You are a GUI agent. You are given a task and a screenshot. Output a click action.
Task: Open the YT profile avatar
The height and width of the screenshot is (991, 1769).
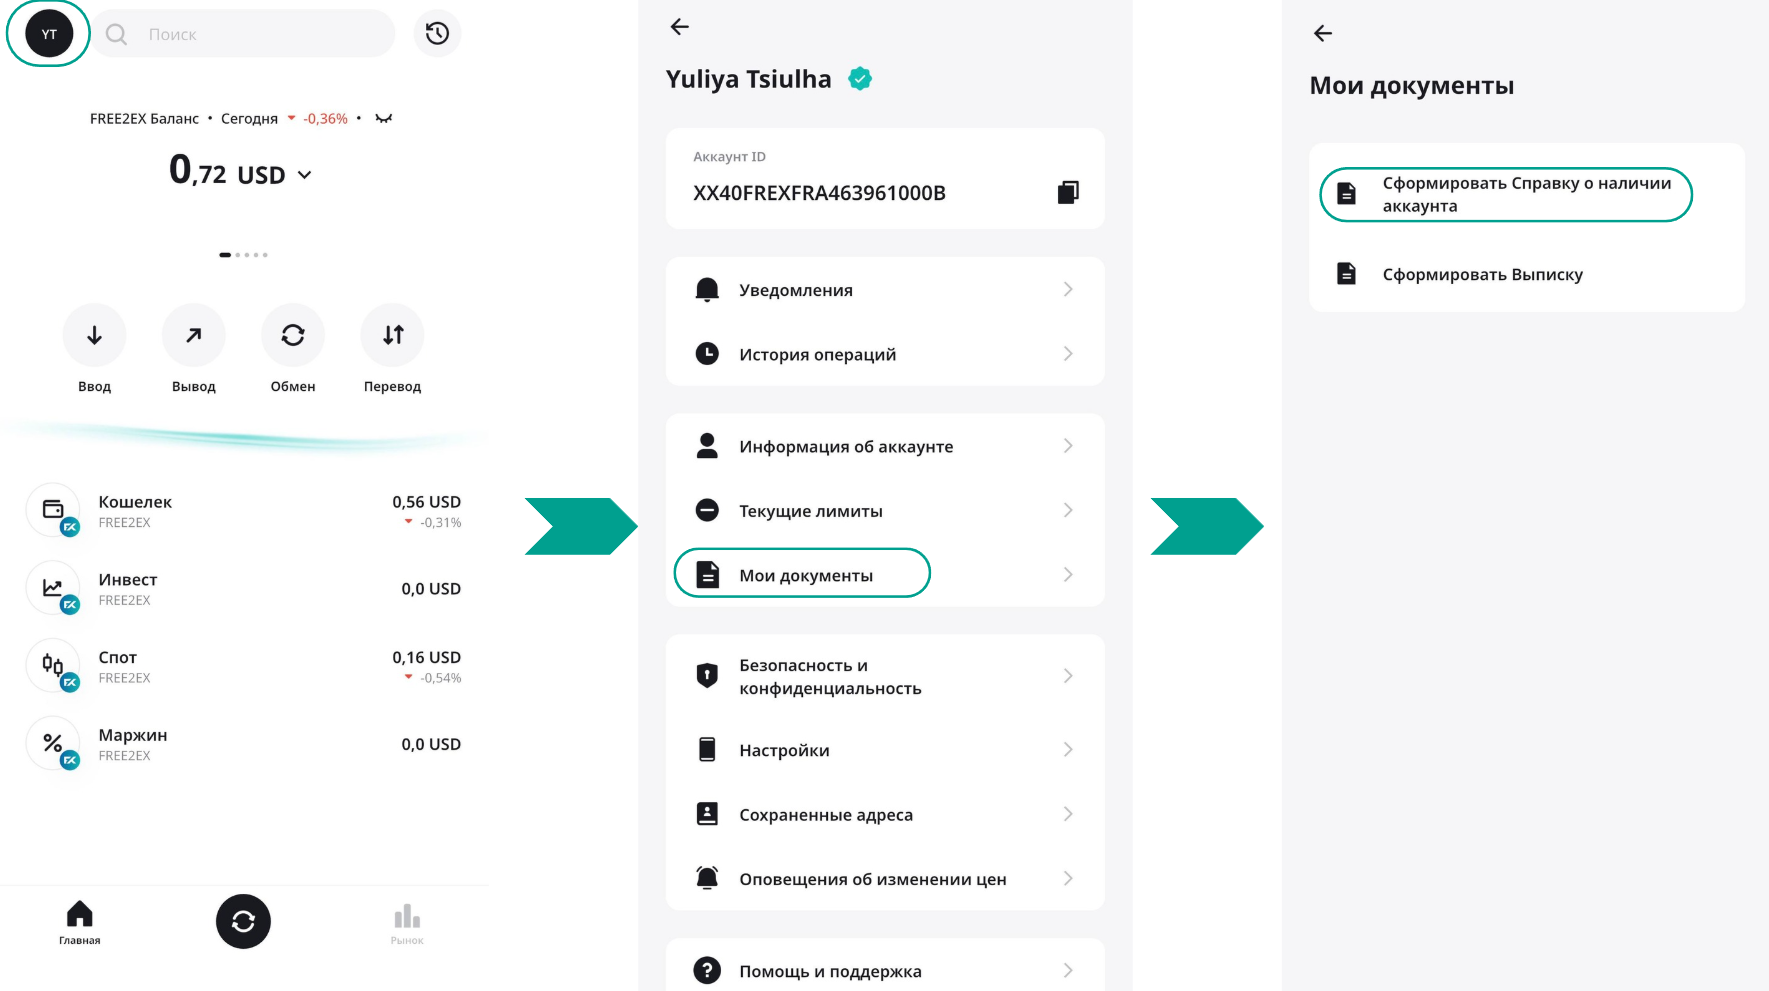[49, 34]
